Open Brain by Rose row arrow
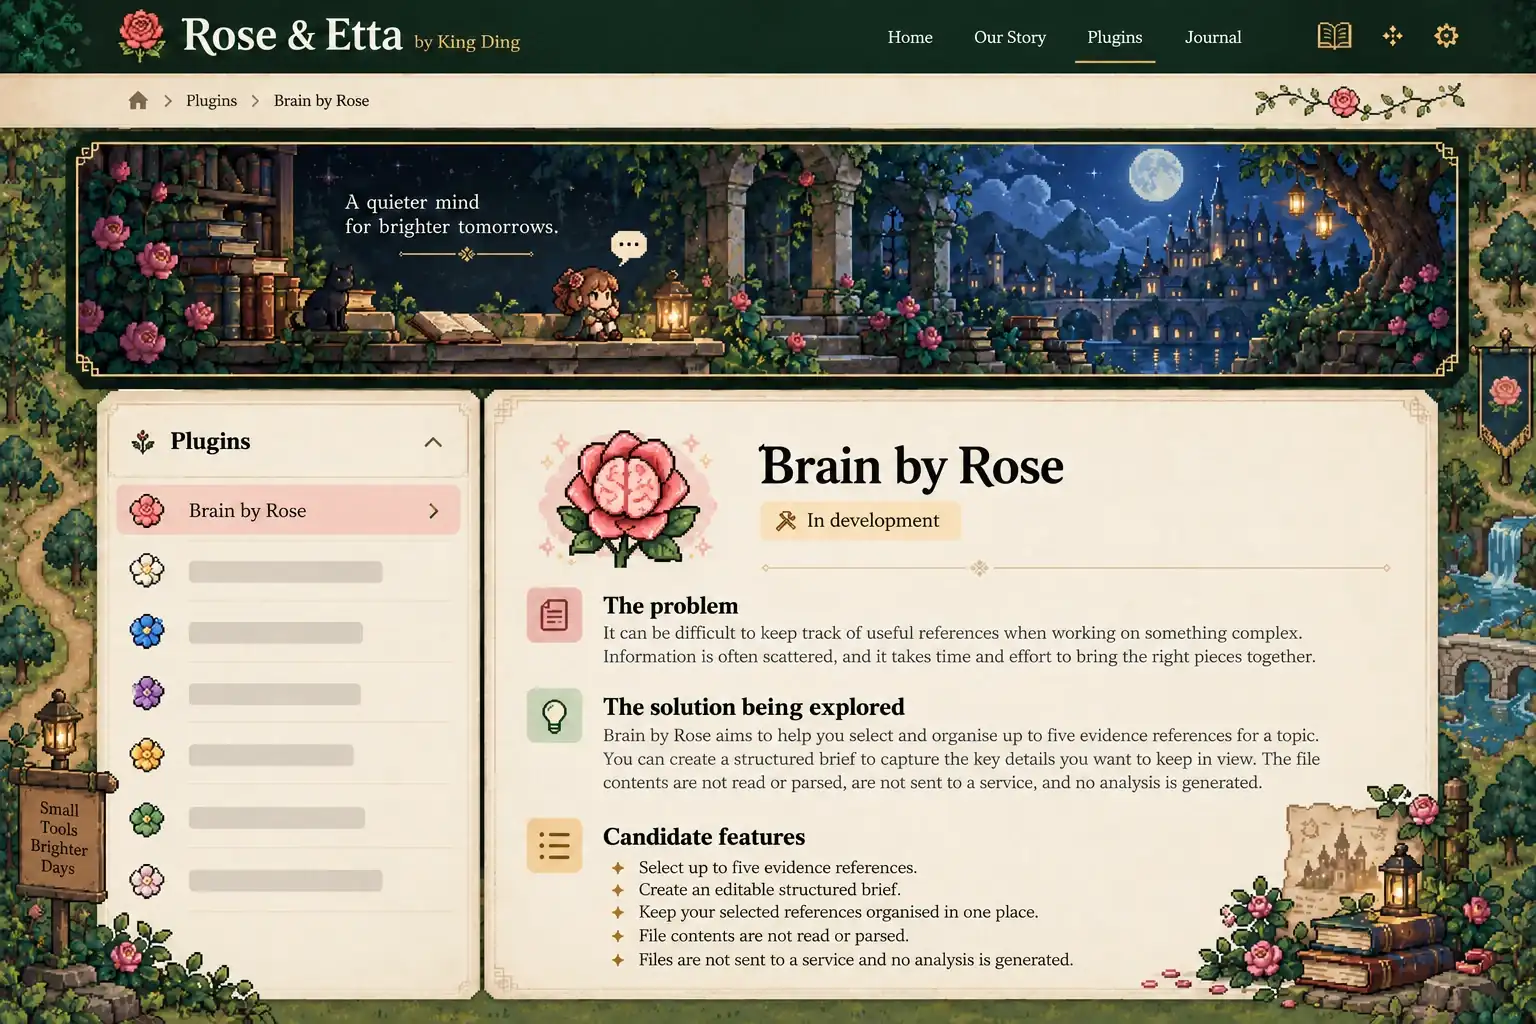The width and height of the screenshot is (1536, 1024). point(434,511)
